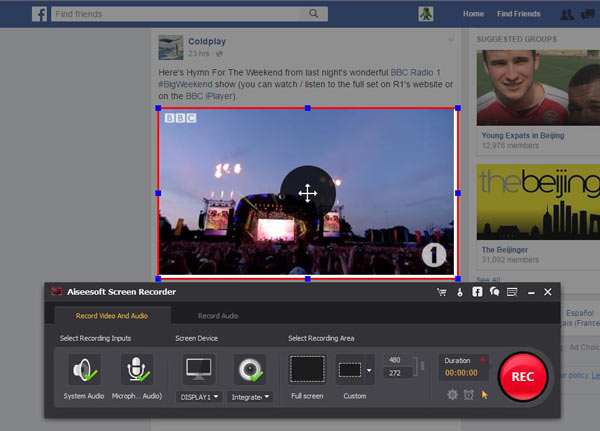Click the bottom-center capture handle

pyautogui.click(x=308, y=279)
